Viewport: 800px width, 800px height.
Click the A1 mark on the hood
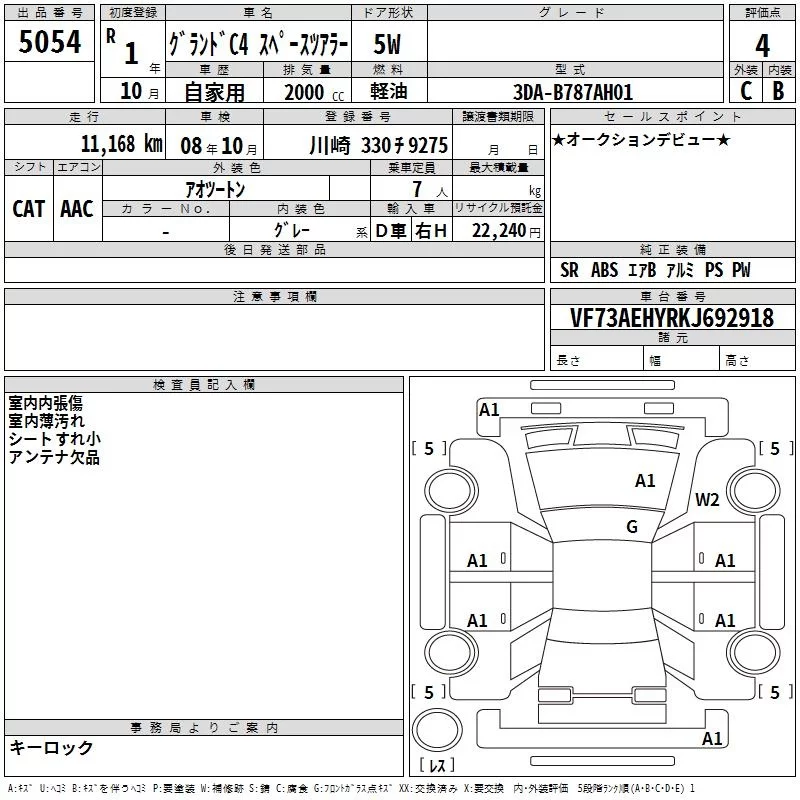coord(645,481)
